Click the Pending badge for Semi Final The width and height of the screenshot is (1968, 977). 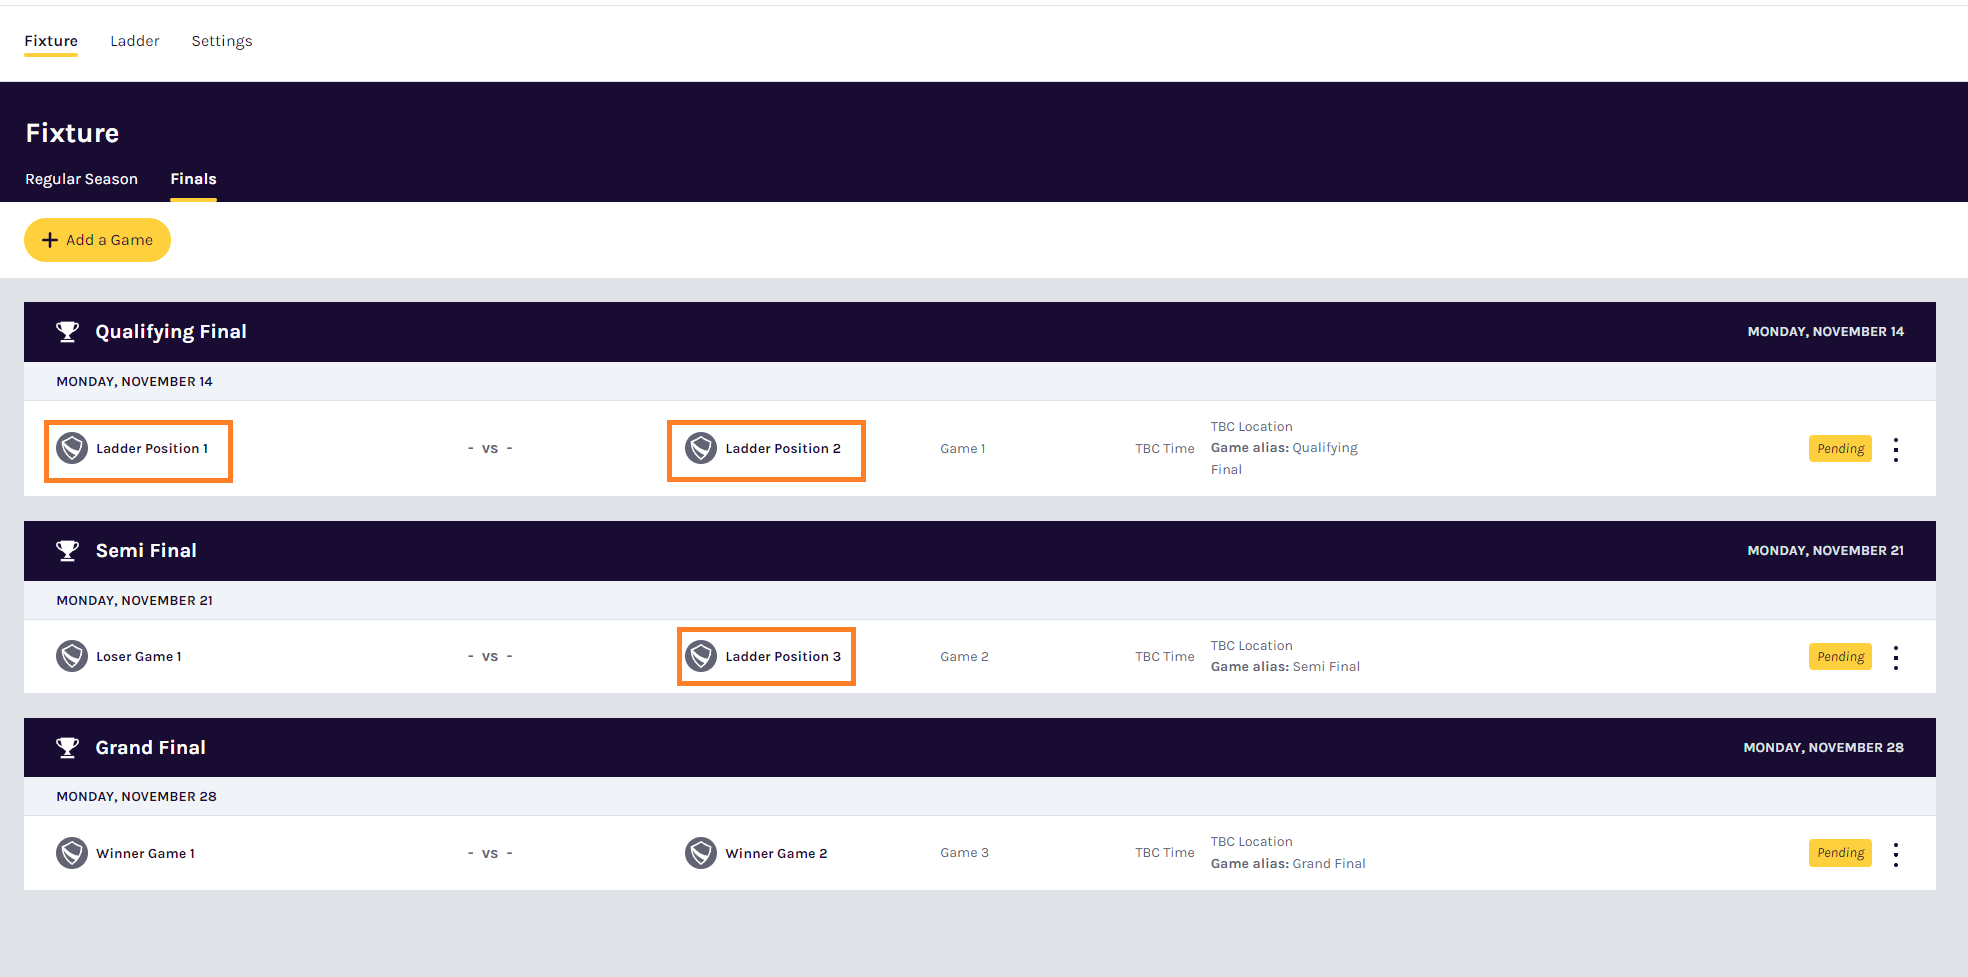pos(1840,657)
